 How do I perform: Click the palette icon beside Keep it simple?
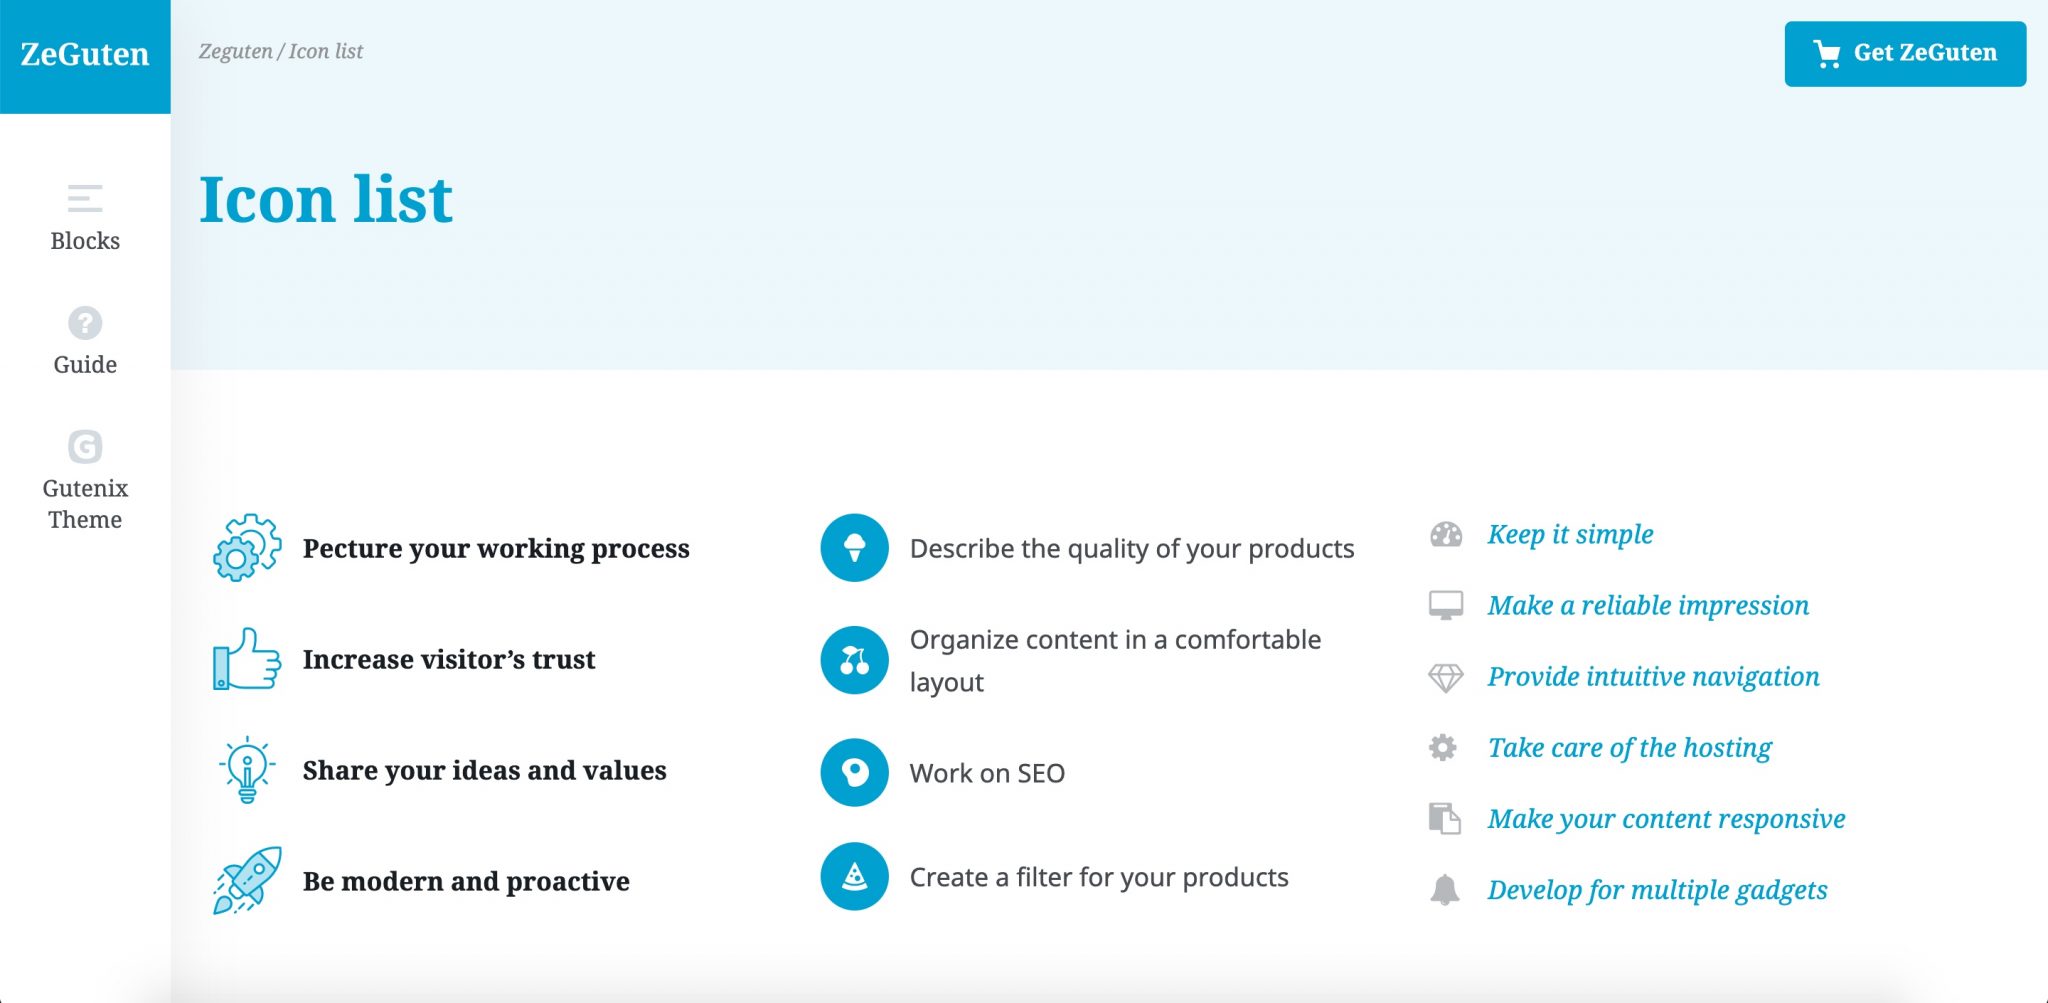(1446, 535)
